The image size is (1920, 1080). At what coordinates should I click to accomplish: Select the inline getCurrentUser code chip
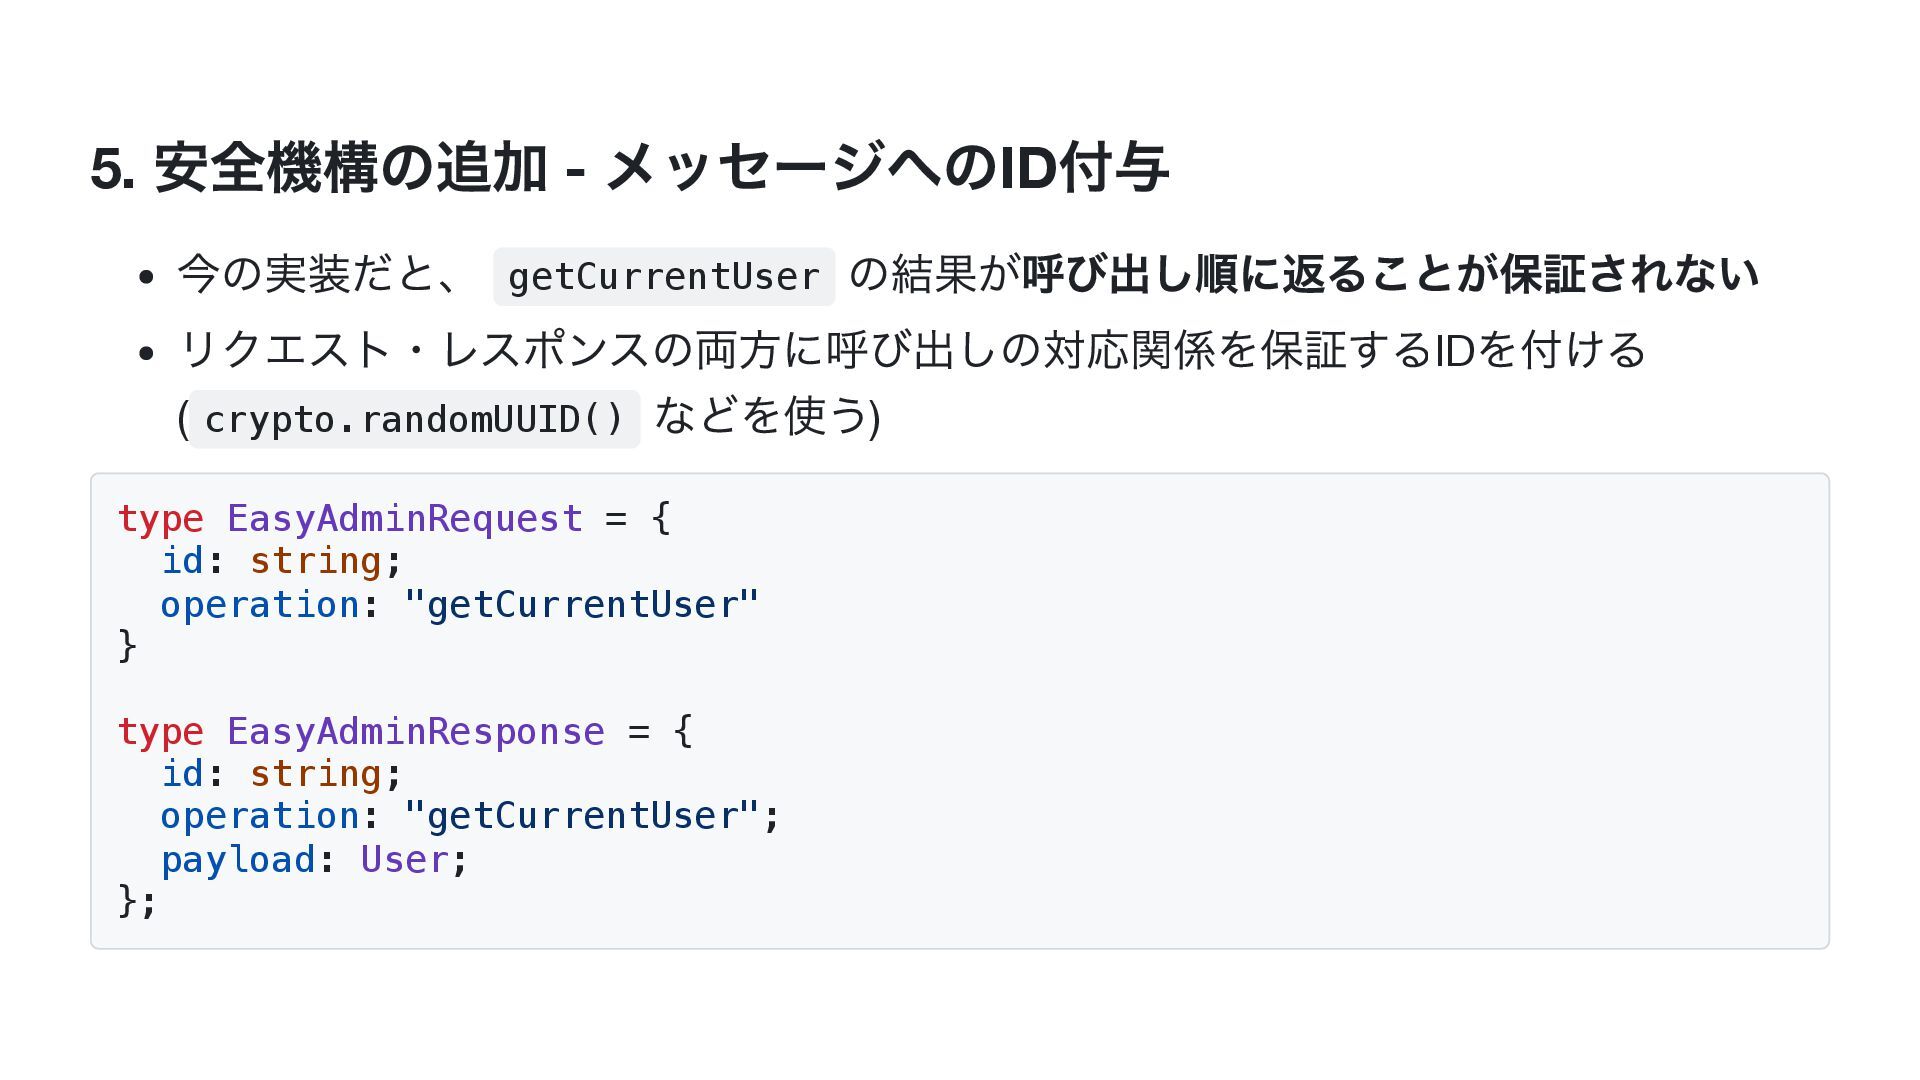(664, 277)
